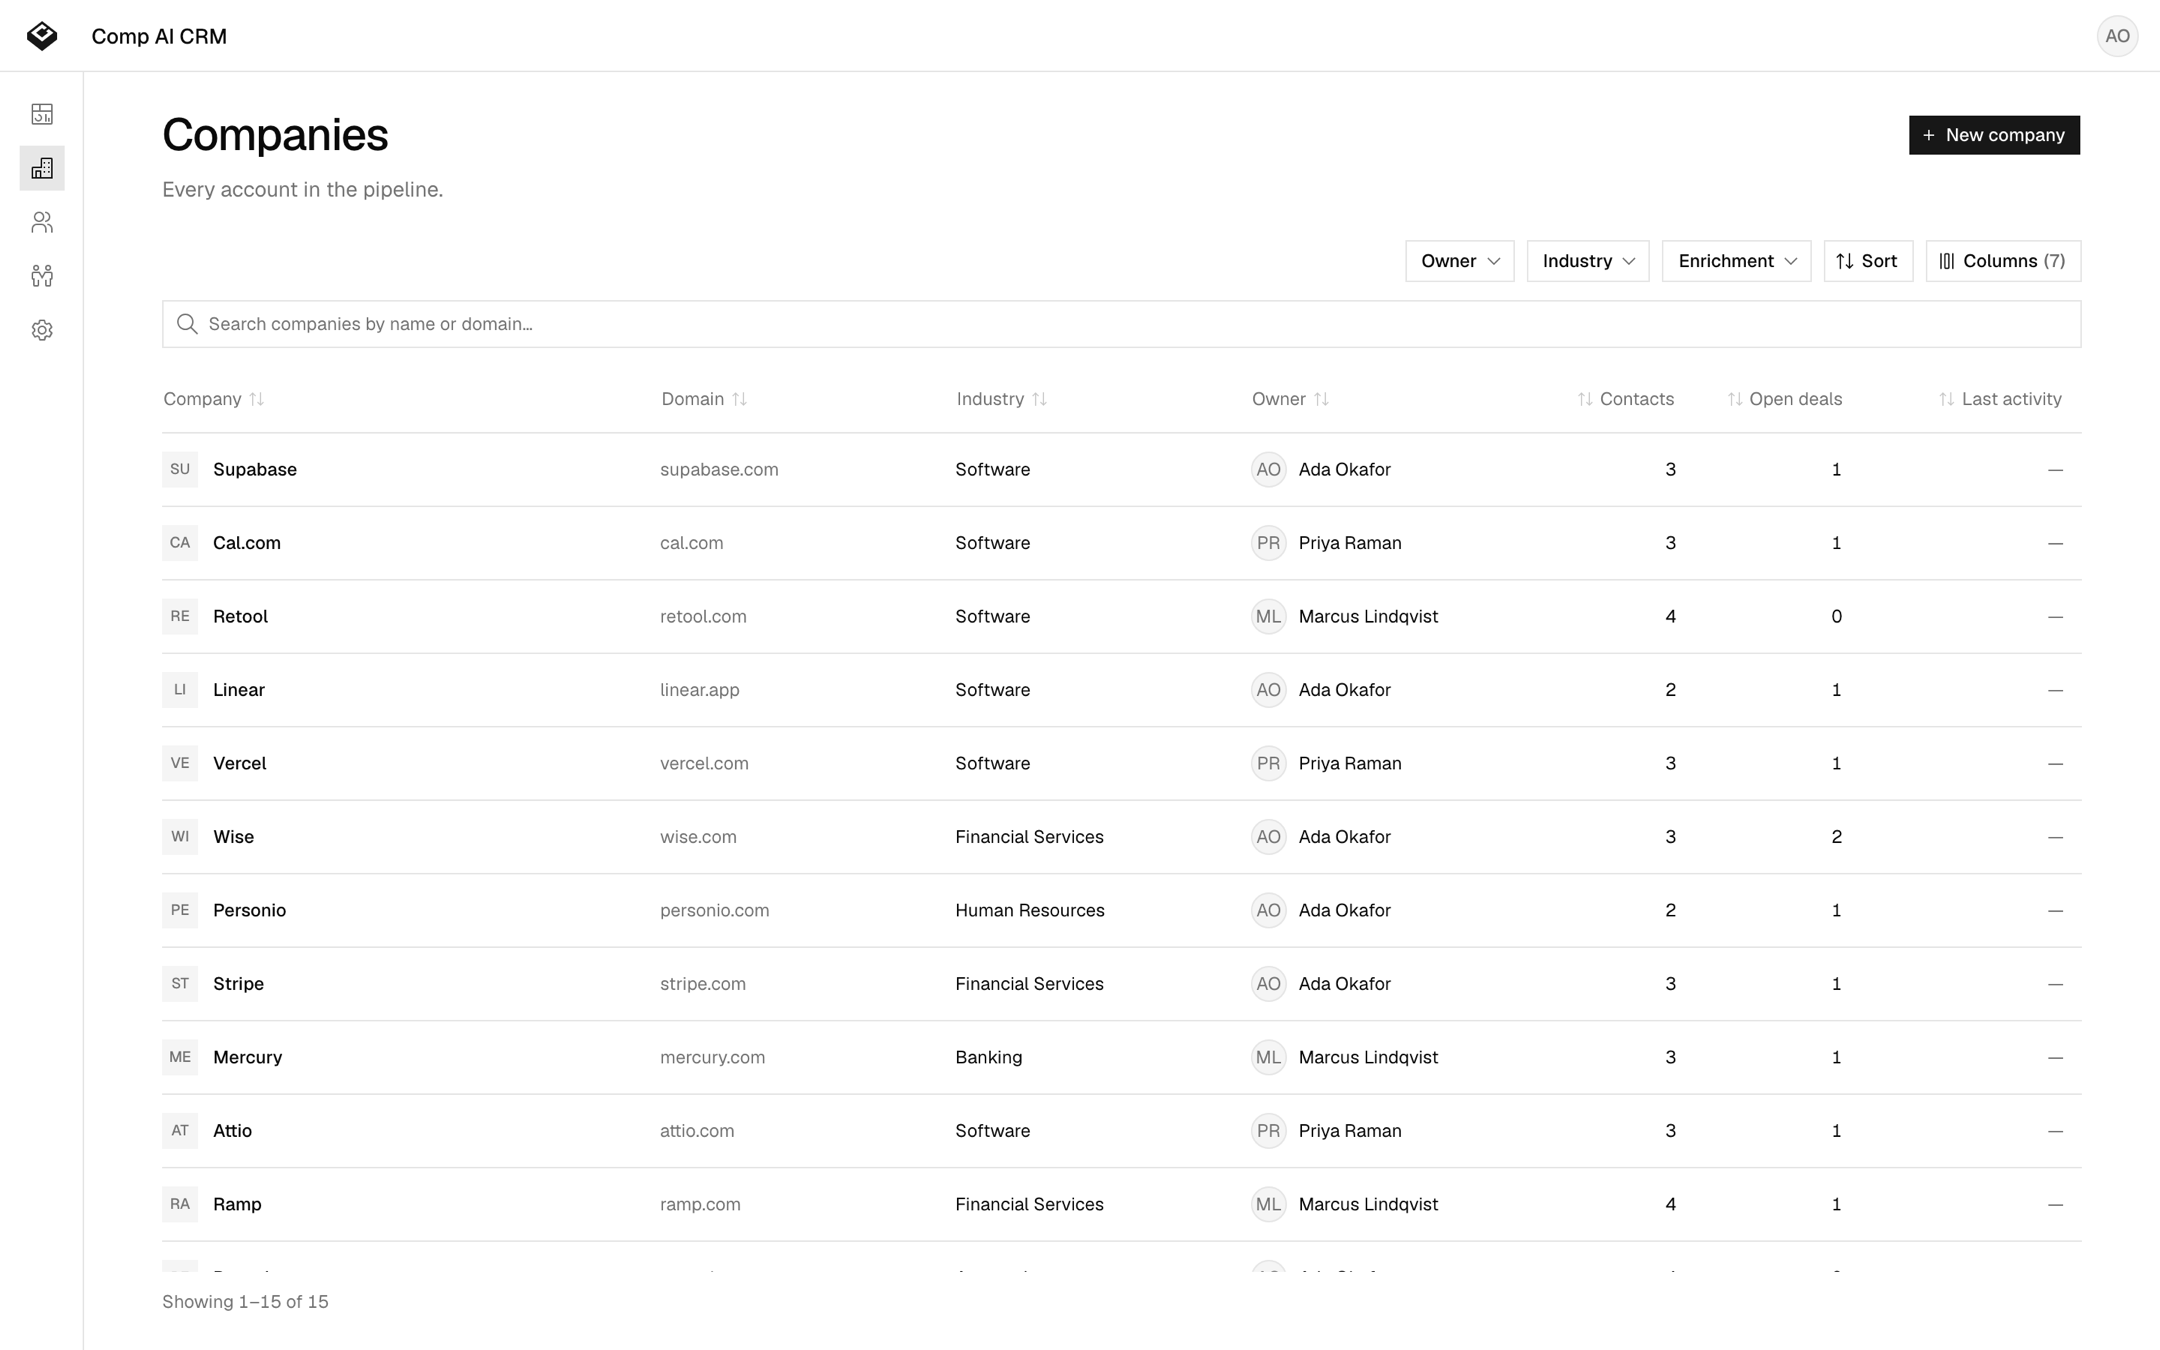This screenshot has height=1350, width=2160.
Task: Click the Company column header
Action: pos(214,399)
